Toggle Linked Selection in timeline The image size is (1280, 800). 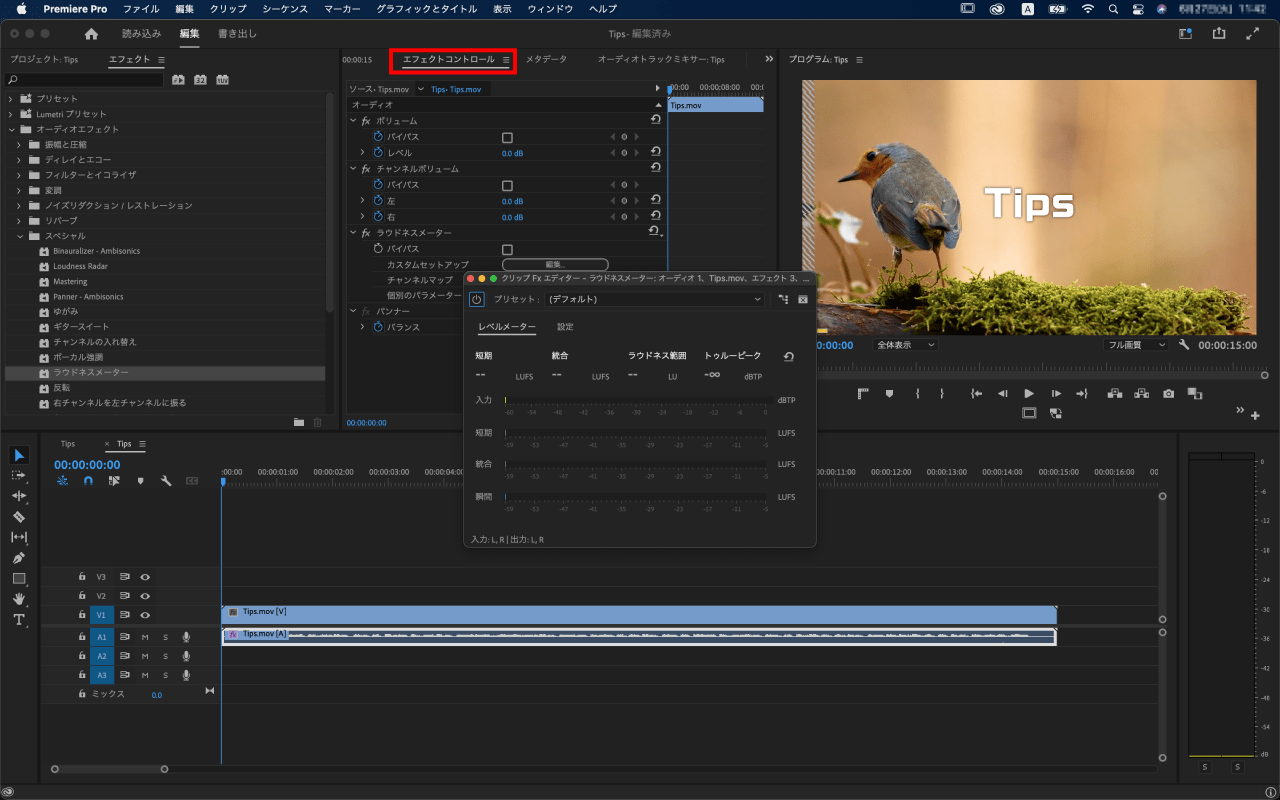pos(114,481)
